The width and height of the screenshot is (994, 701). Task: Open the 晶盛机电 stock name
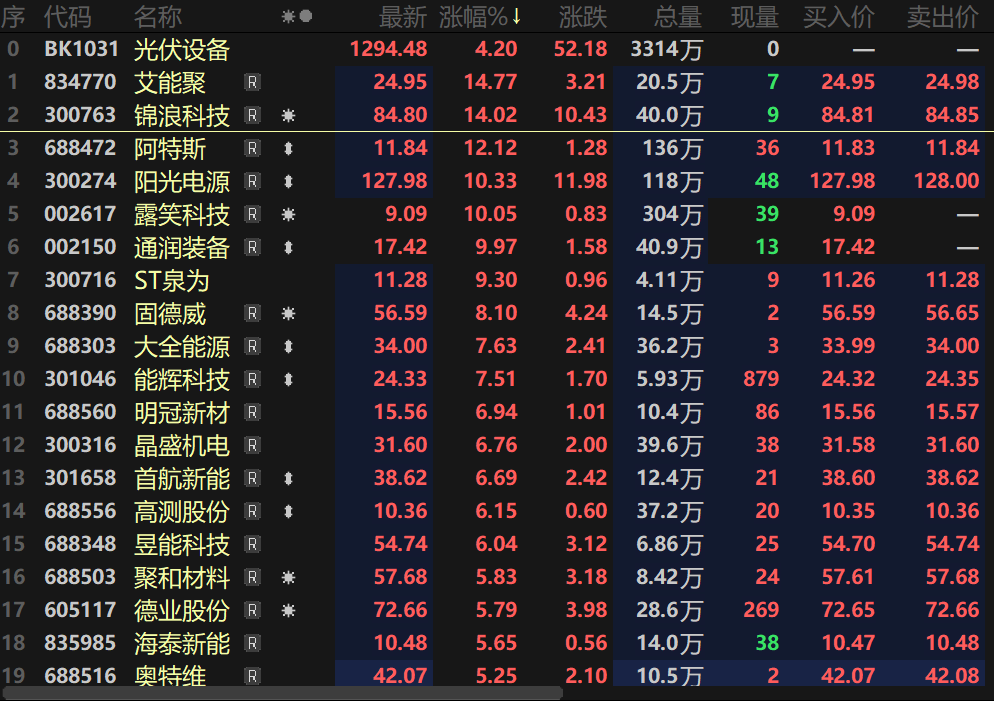182,446
